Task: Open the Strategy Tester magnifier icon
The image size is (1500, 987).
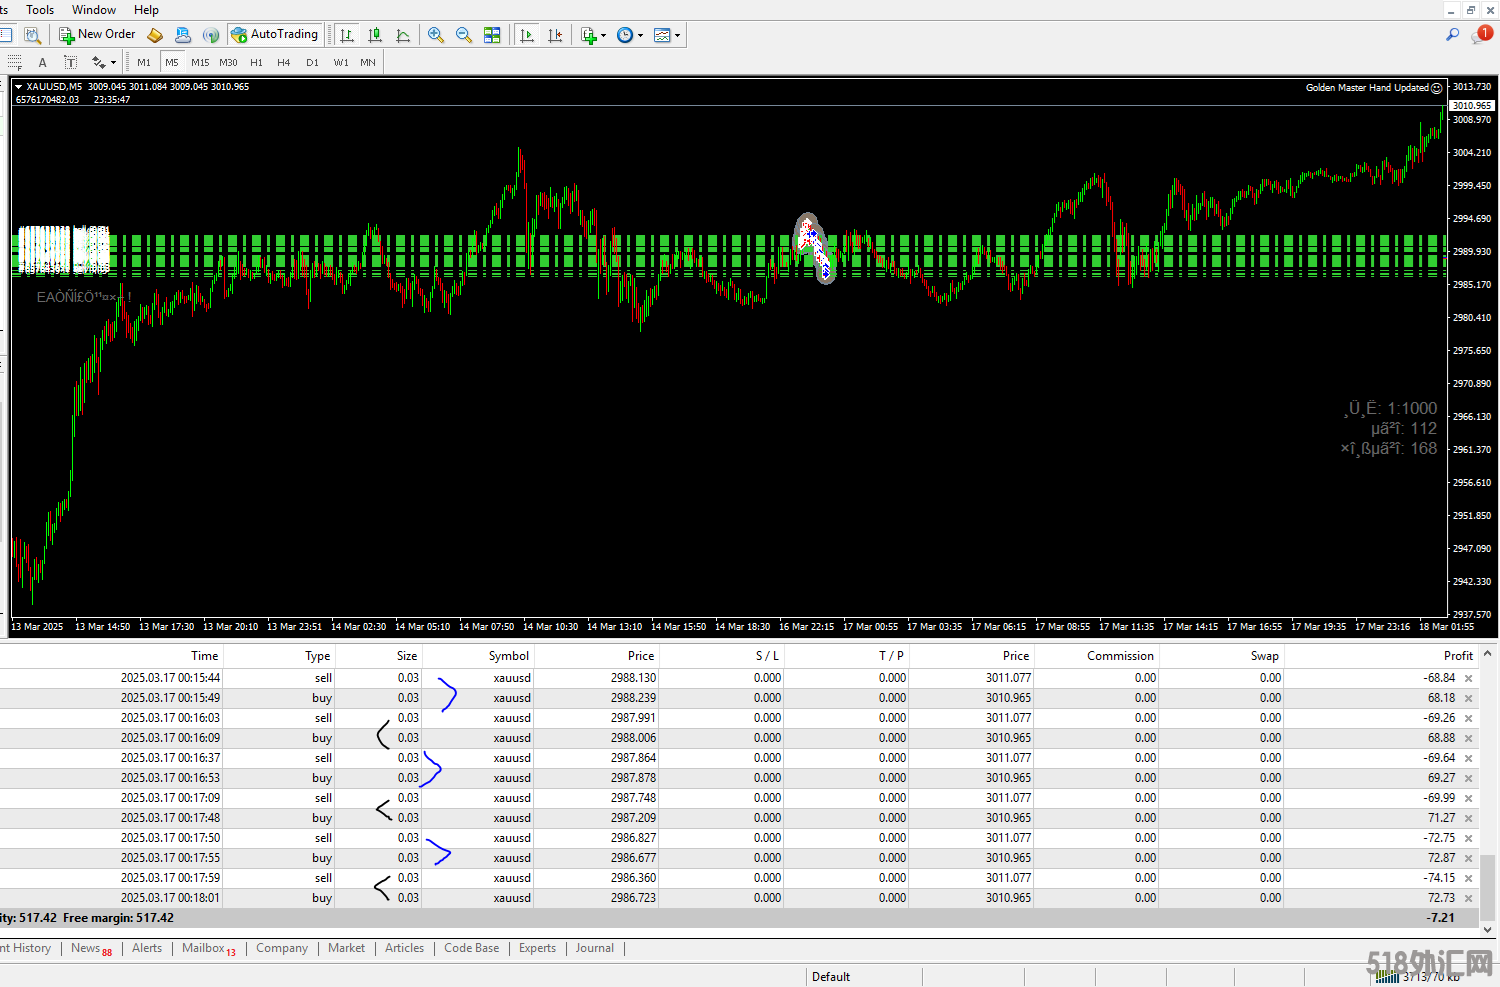Action: 33,35
